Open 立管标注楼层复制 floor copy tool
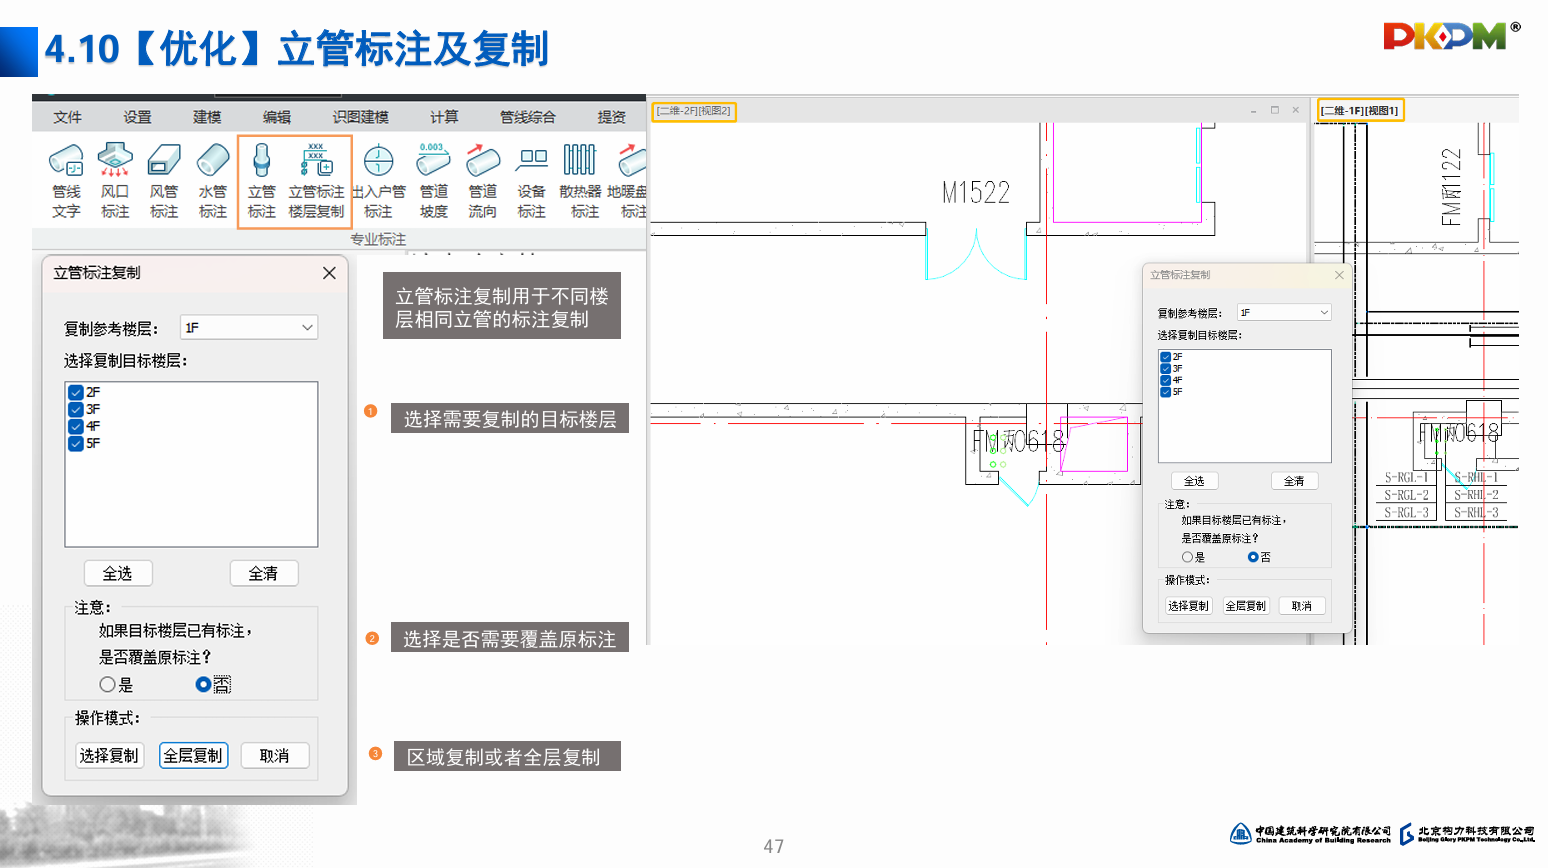Screen dimensions: 1548x868 (x=316, y=180)
